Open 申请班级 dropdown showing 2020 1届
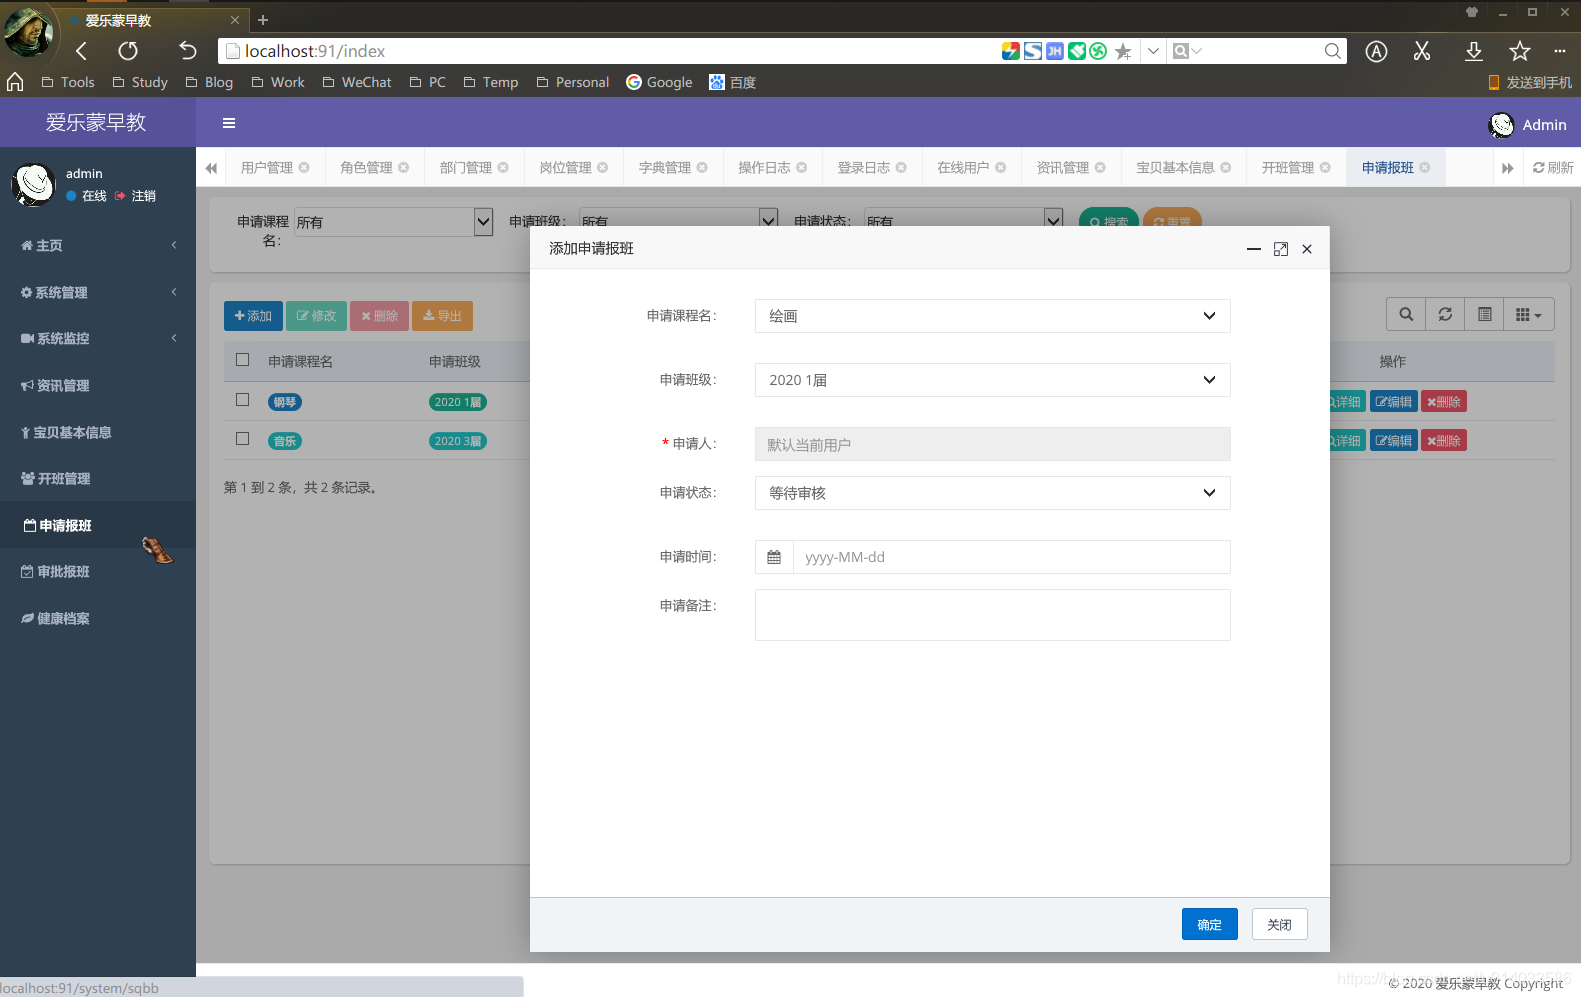Image resolution: width=1581 pixels, height=997 pixels. pos(992,380)
